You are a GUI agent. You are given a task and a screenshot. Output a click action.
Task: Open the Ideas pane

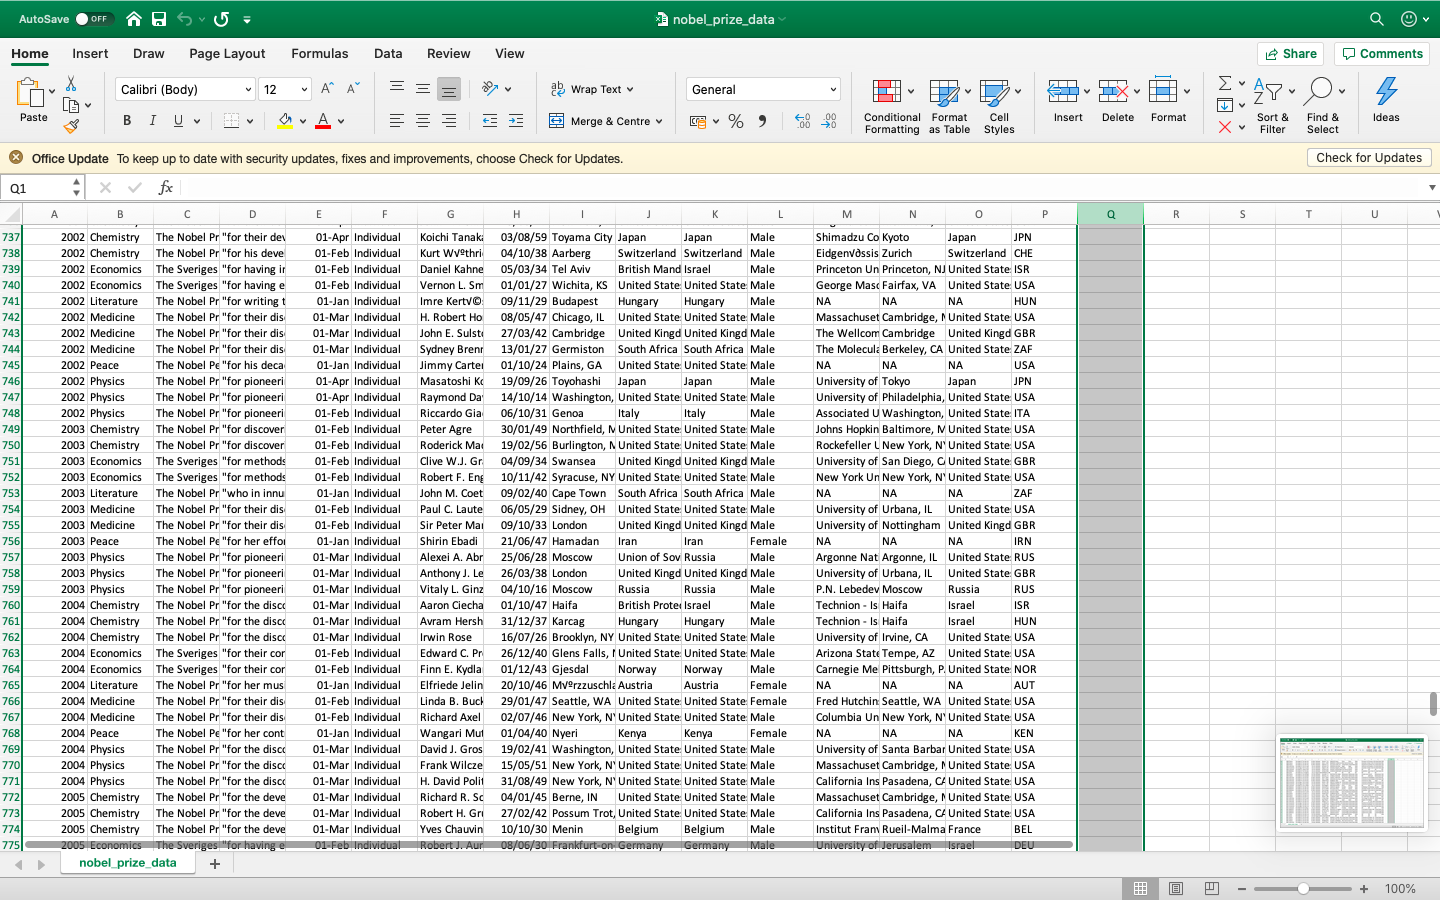point(1385,100)
